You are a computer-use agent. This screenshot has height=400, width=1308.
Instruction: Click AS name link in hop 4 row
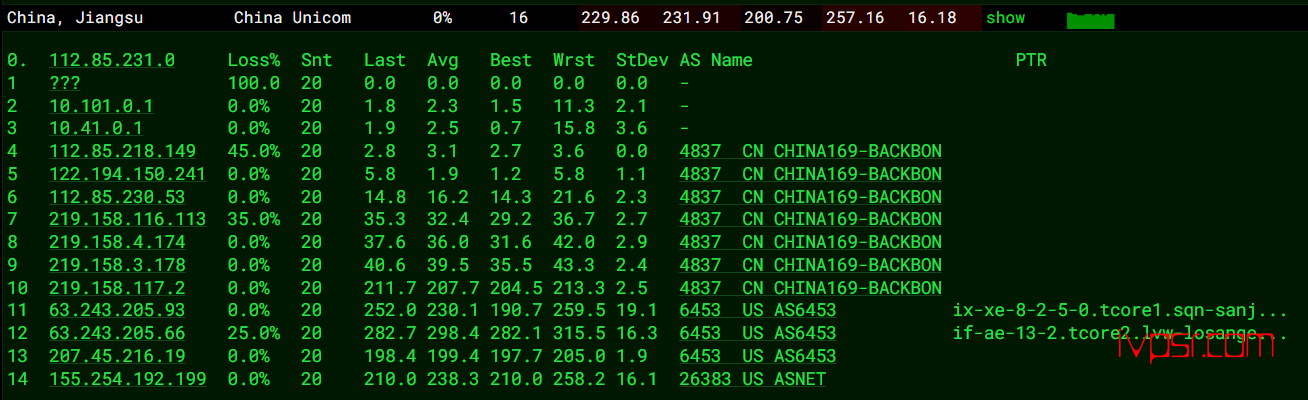(x=810, y=151)
